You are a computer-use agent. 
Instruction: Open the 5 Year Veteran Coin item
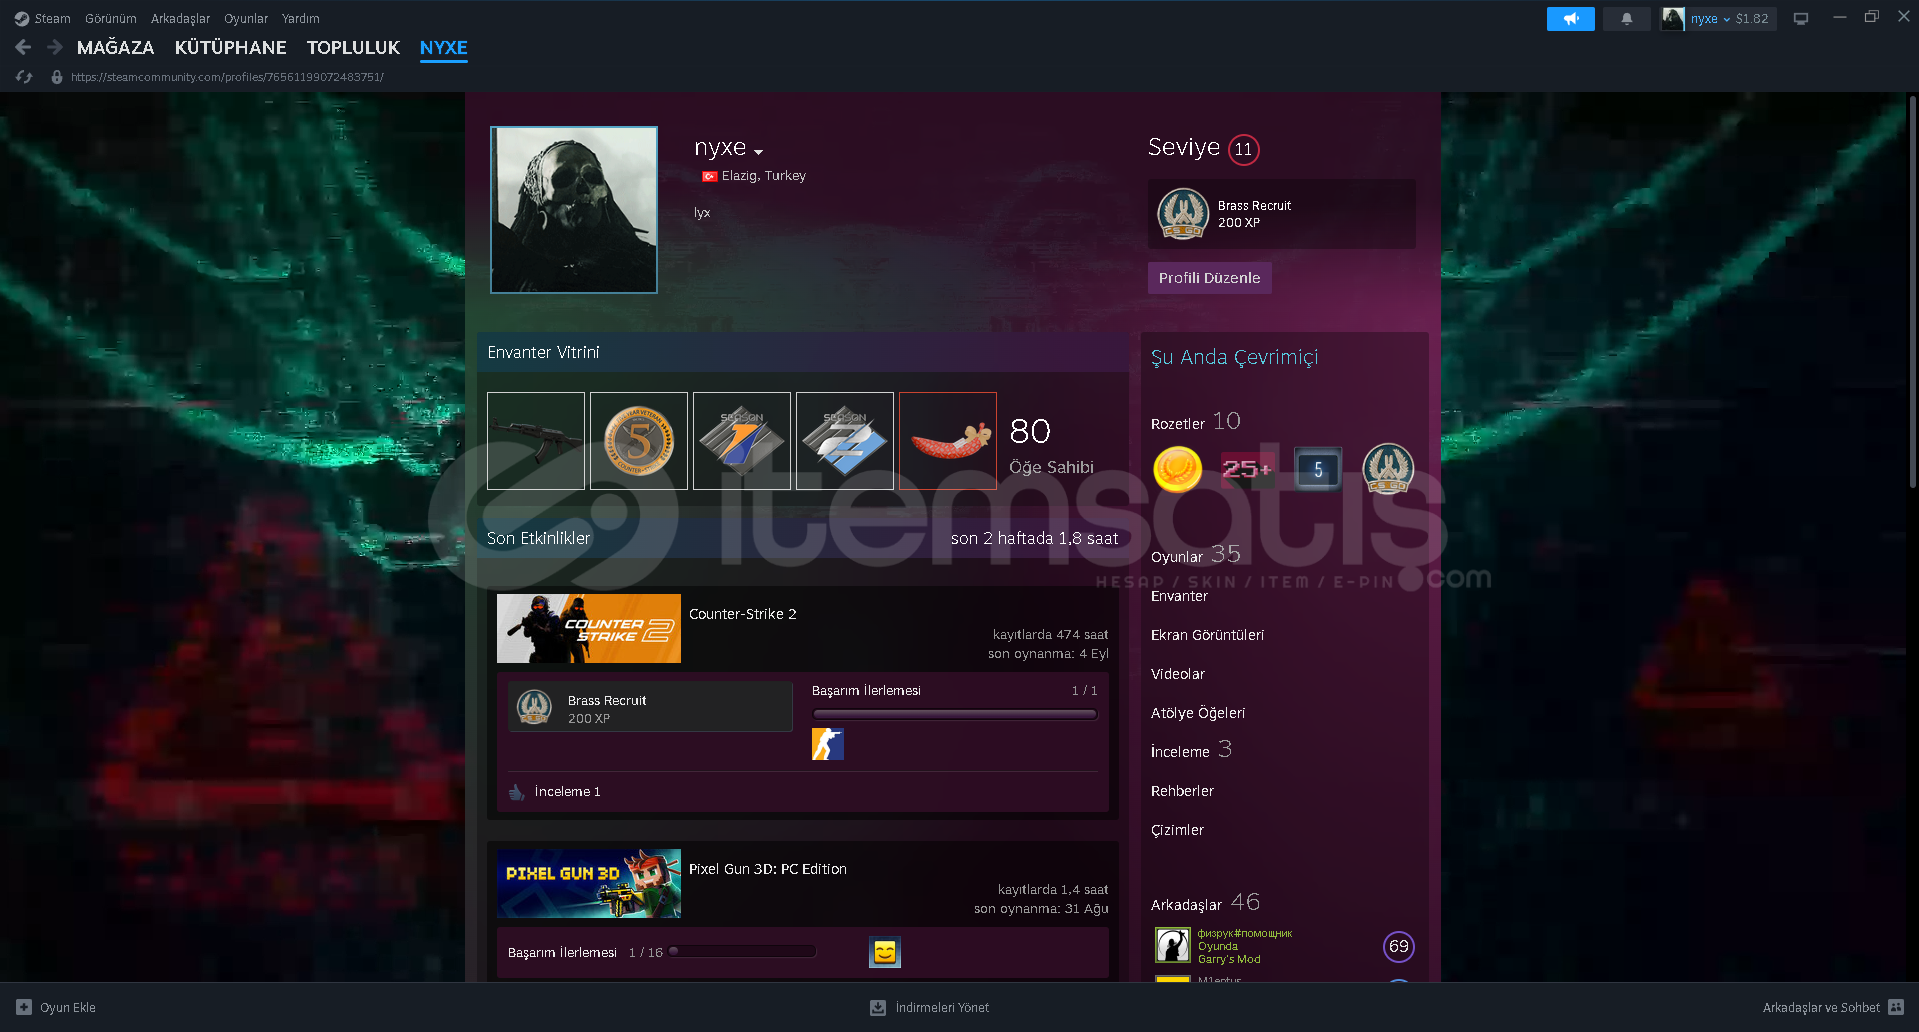click(x=639, y=441)
